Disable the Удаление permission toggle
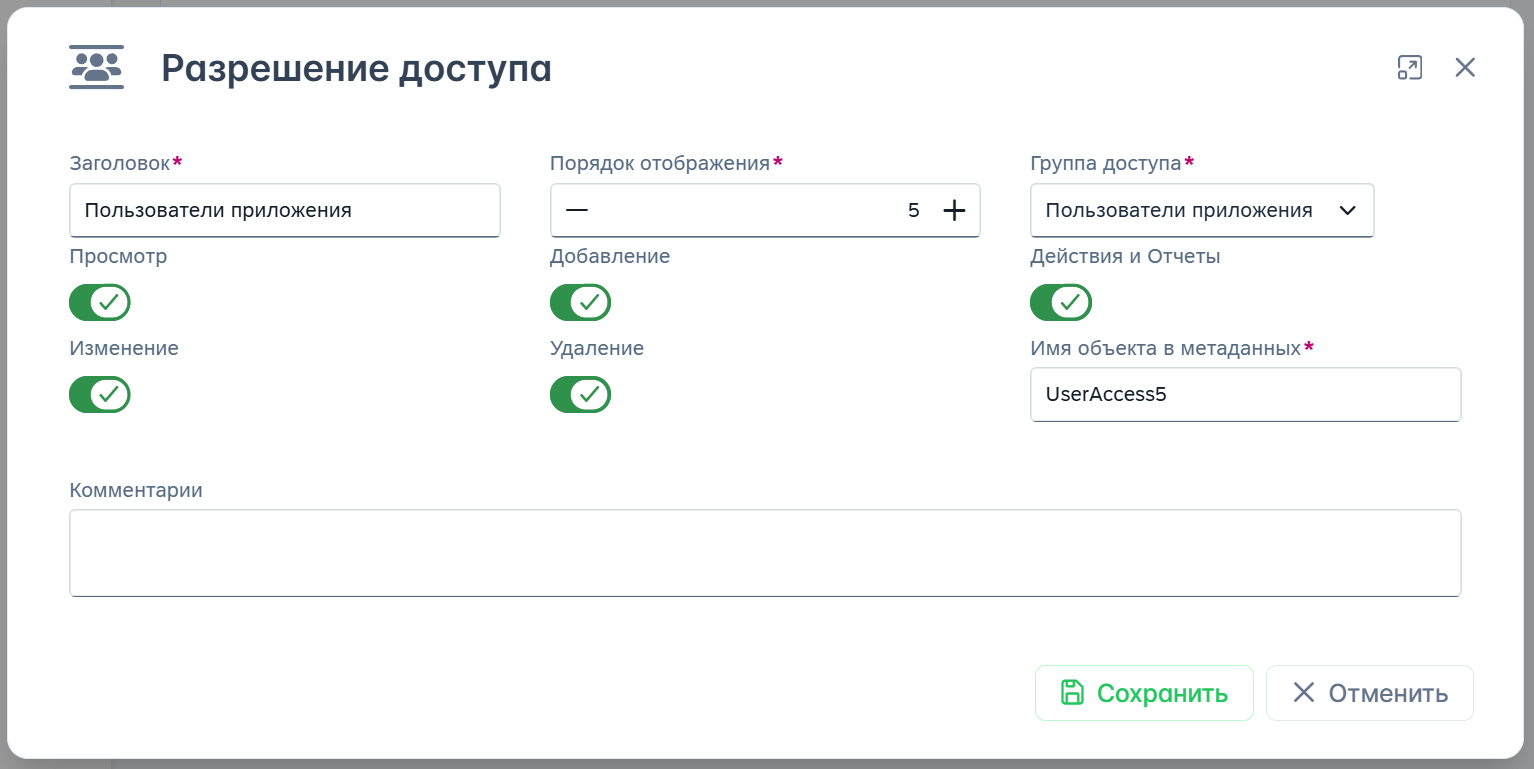 (580, 394)
